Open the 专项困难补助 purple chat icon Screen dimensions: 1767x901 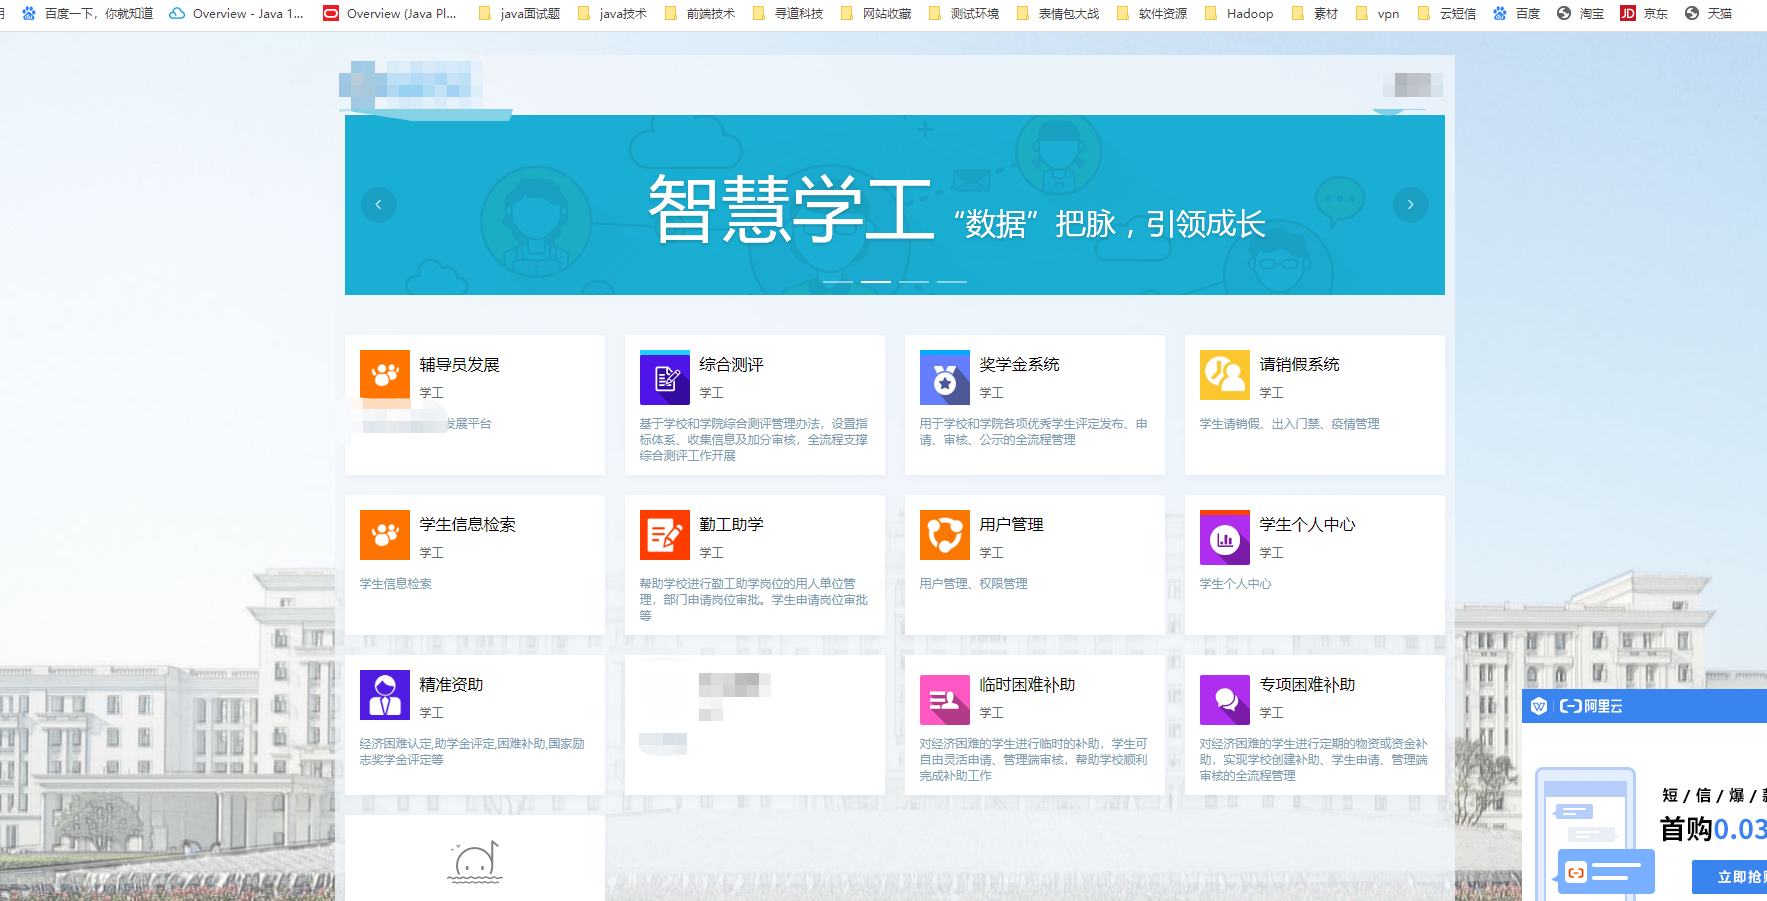1225,698
